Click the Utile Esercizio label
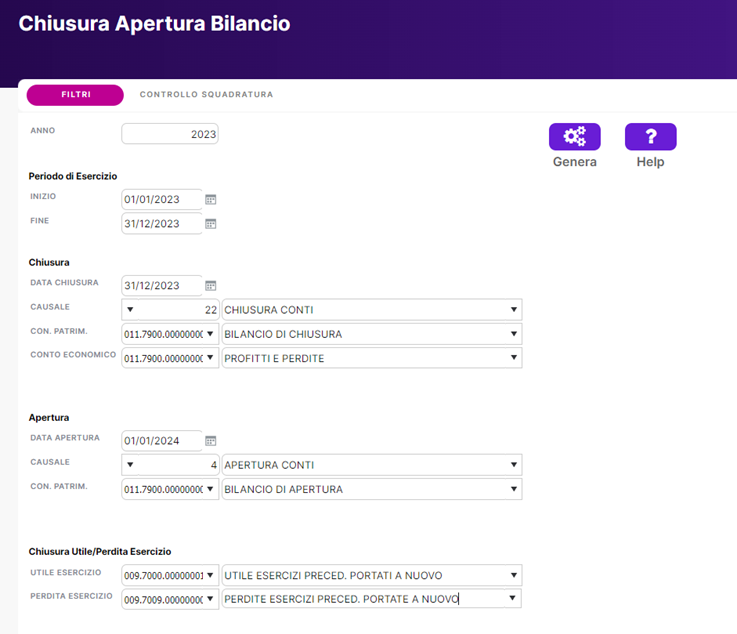 pos(66,572)
